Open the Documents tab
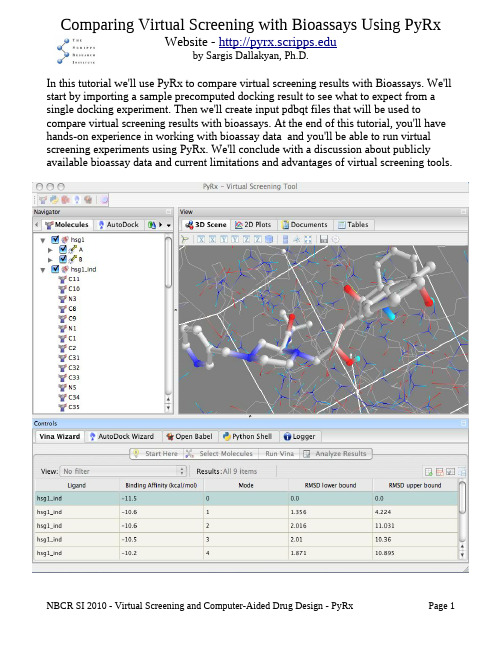The image size is (502, 659). [x=305, y=225]
